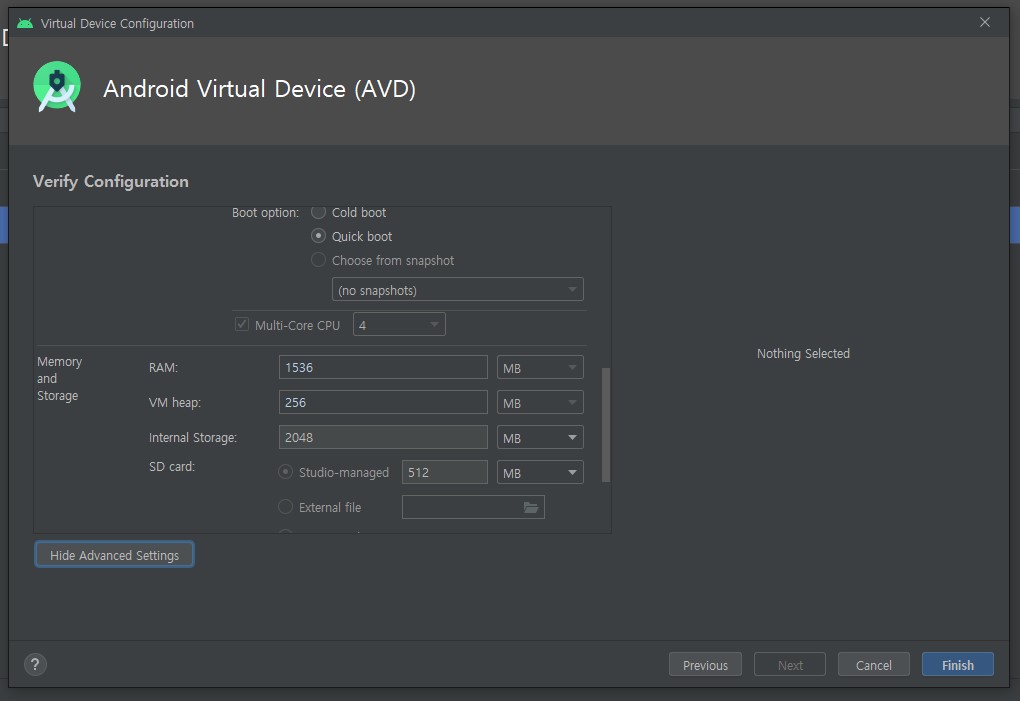Click the Previous button
The height and width of the screenshot is (701, 1020).
[705, 665]
